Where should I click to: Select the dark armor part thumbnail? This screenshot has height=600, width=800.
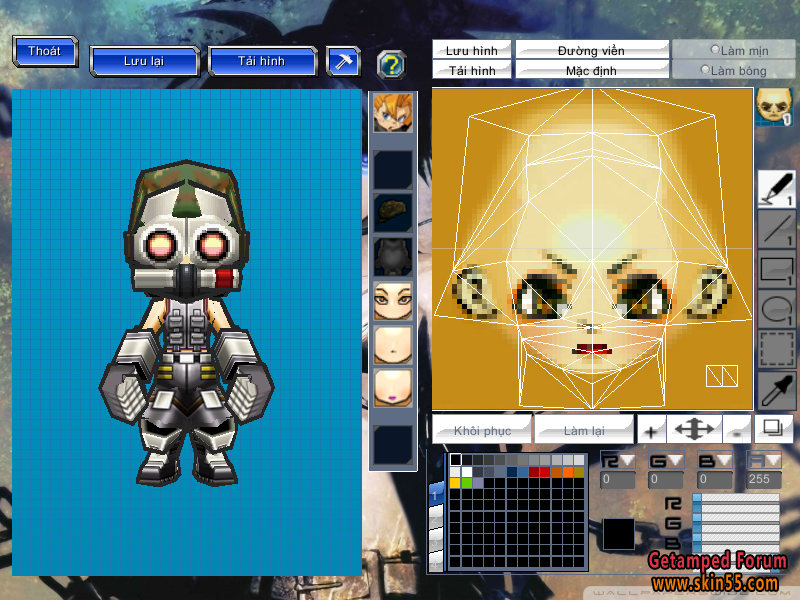pyautogui.click(x=392, y=257)
